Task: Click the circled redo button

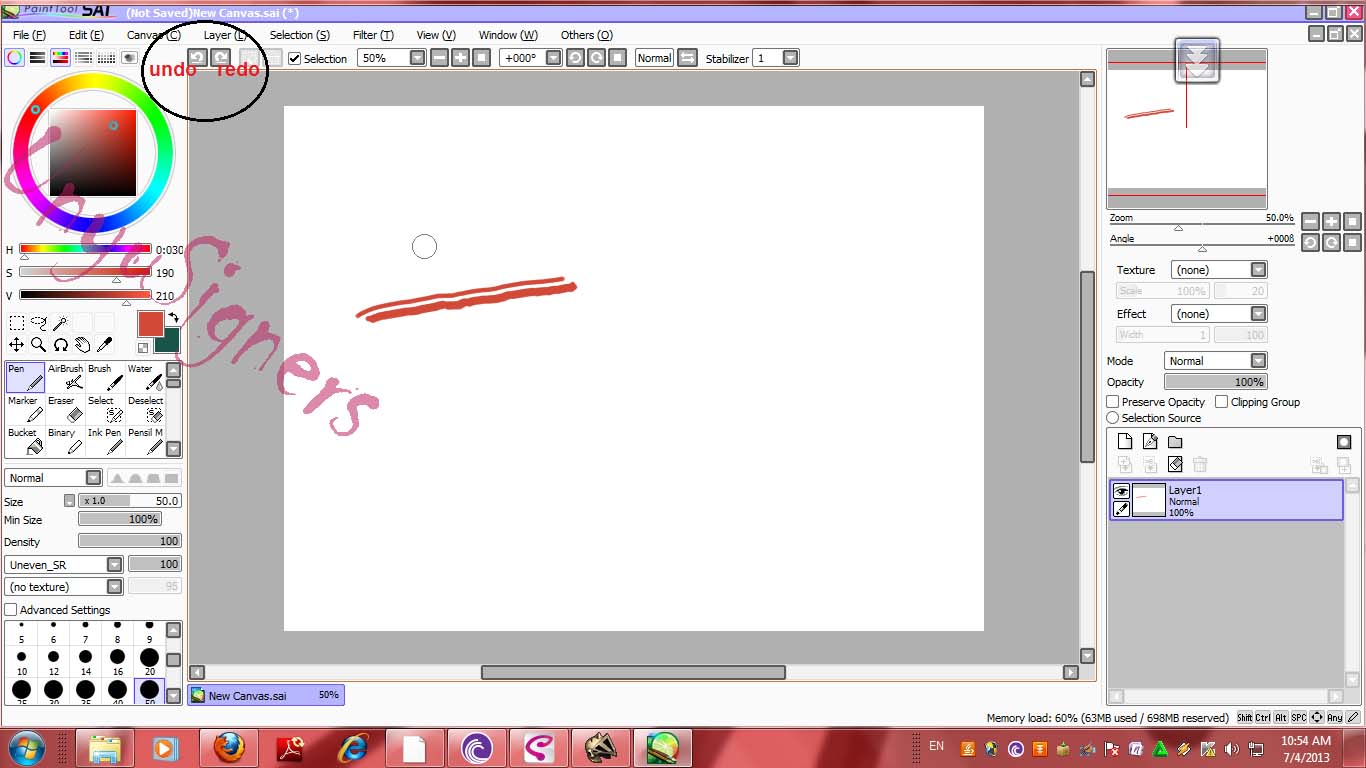Action: 221,58
